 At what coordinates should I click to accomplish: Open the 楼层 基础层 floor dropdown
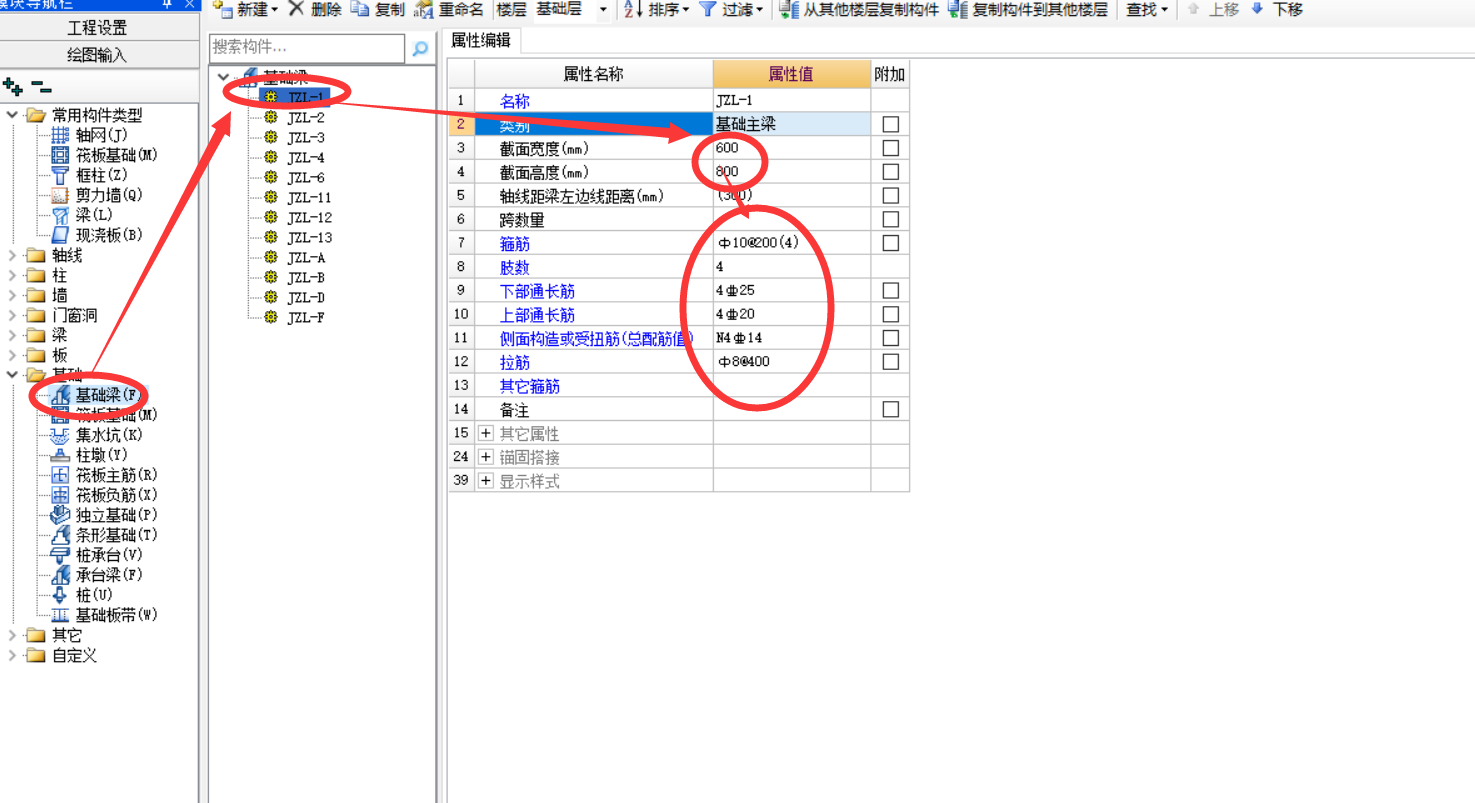click(602, 10)
